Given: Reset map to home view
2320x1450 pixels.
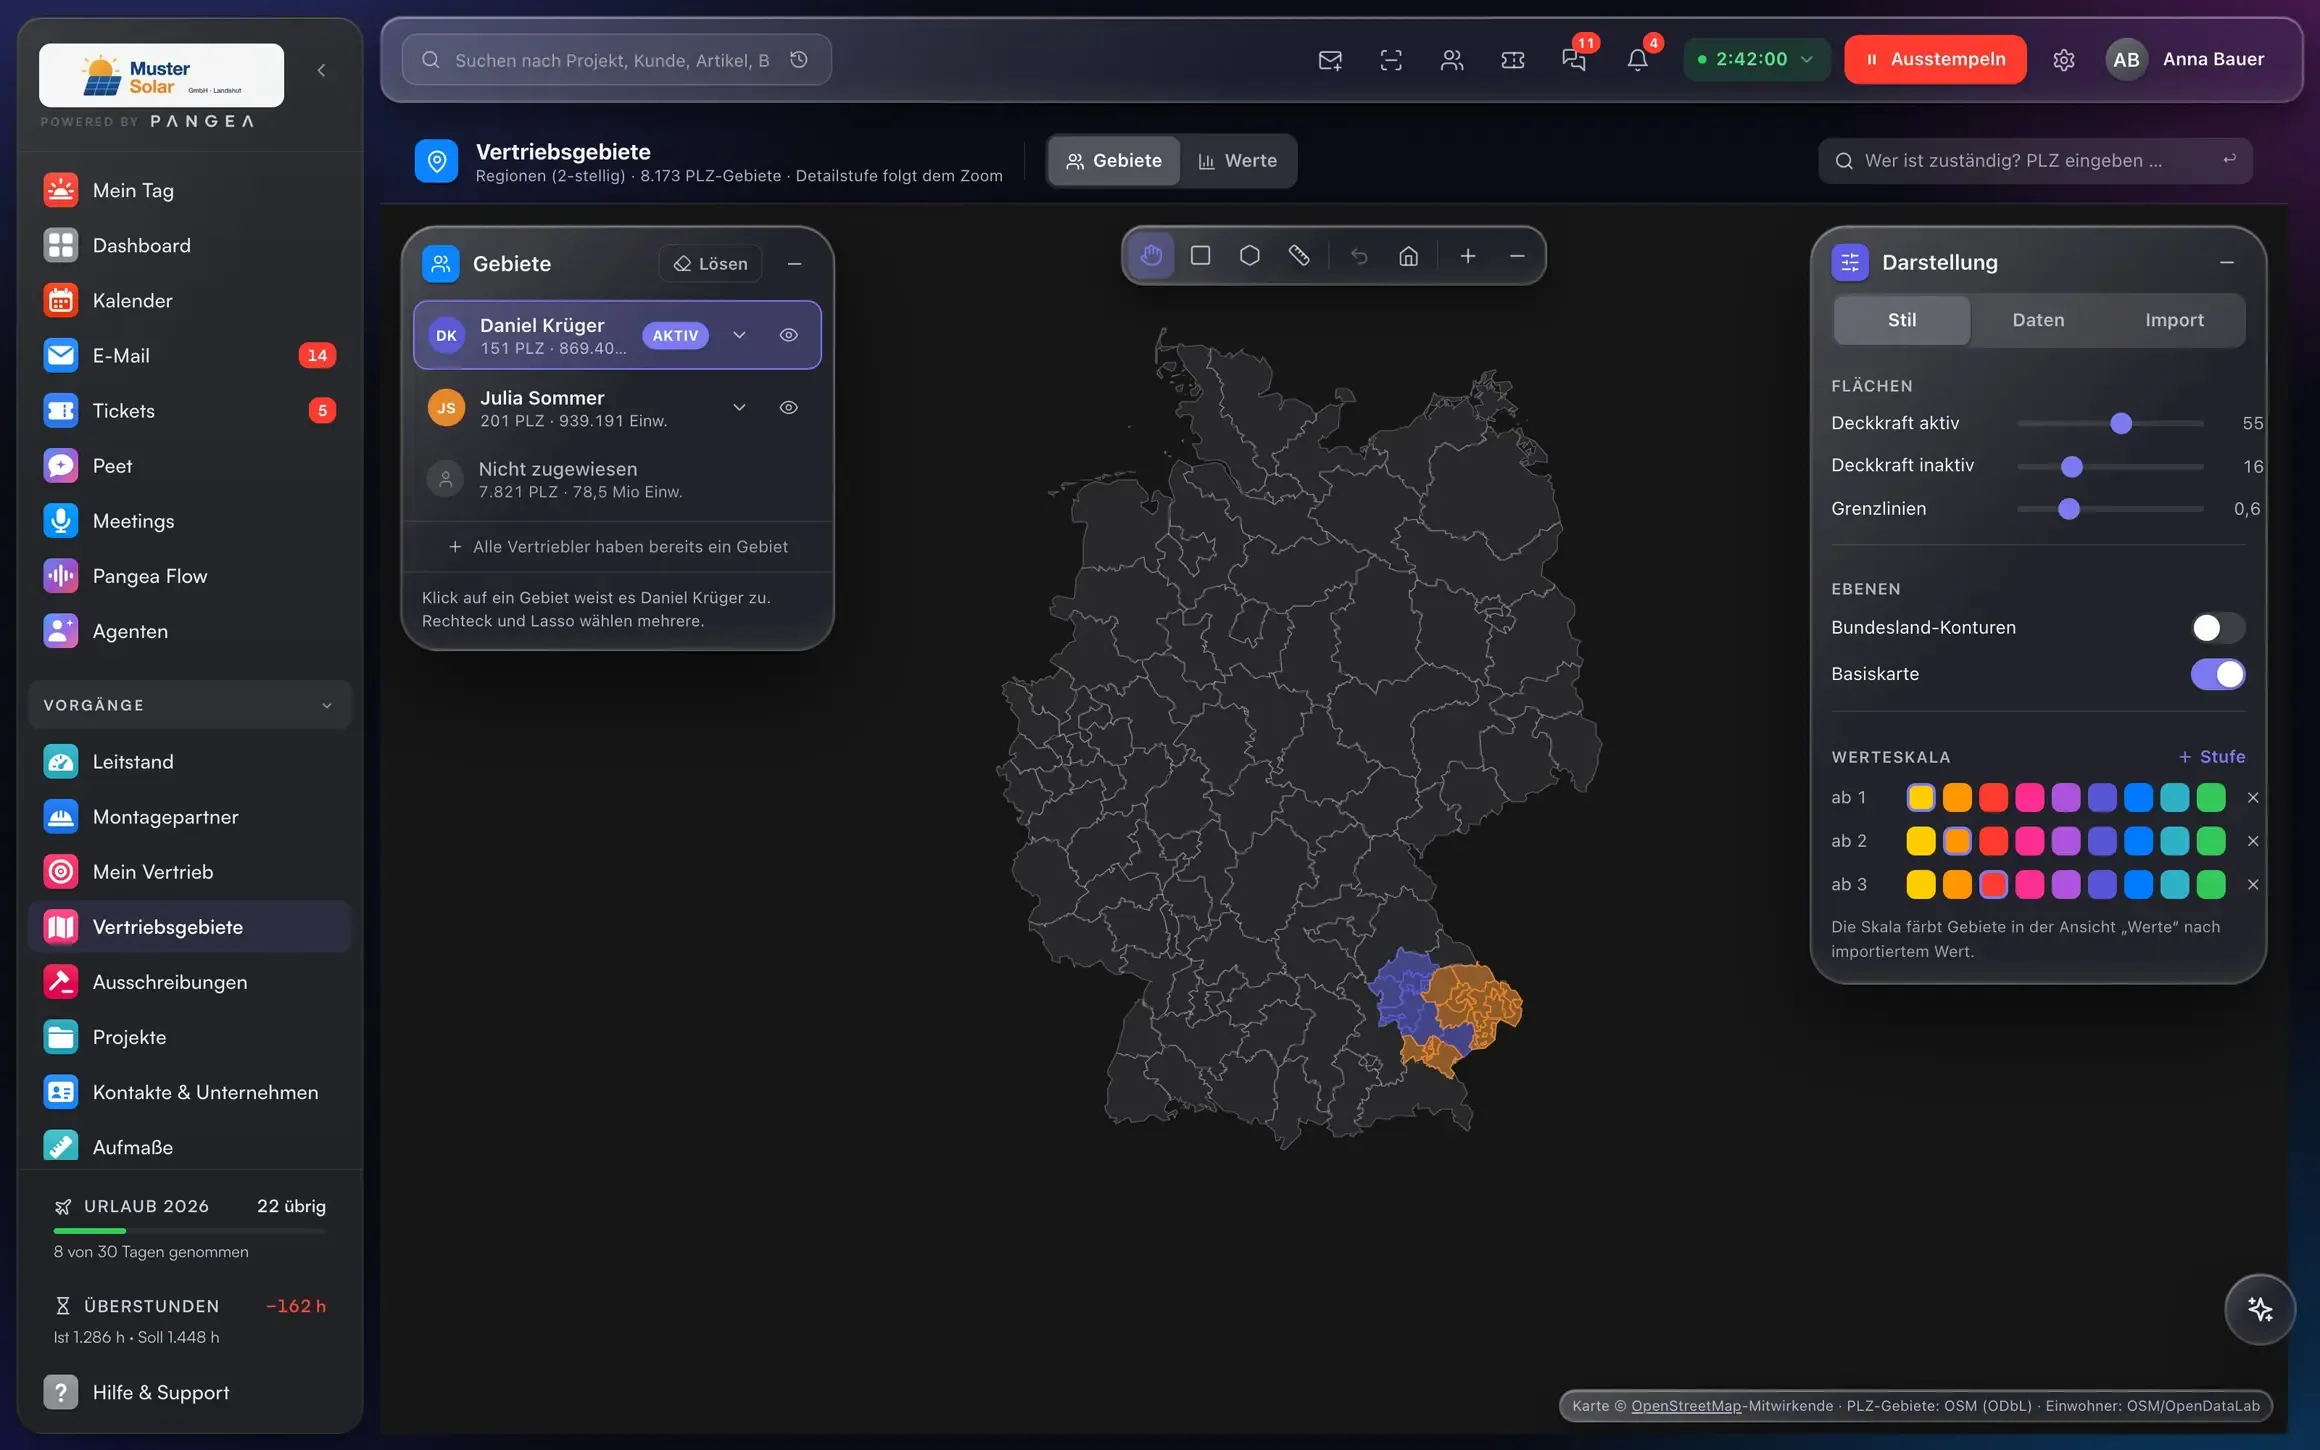Looking at the screenshot, I should coord(1408,256).
